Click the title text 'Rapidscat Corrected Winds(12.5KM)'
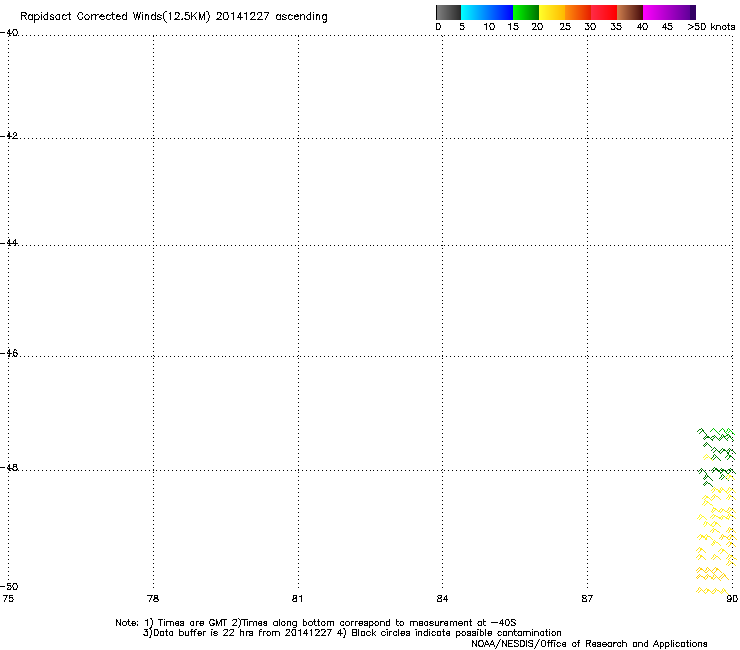740x650 pixels. 115,17
